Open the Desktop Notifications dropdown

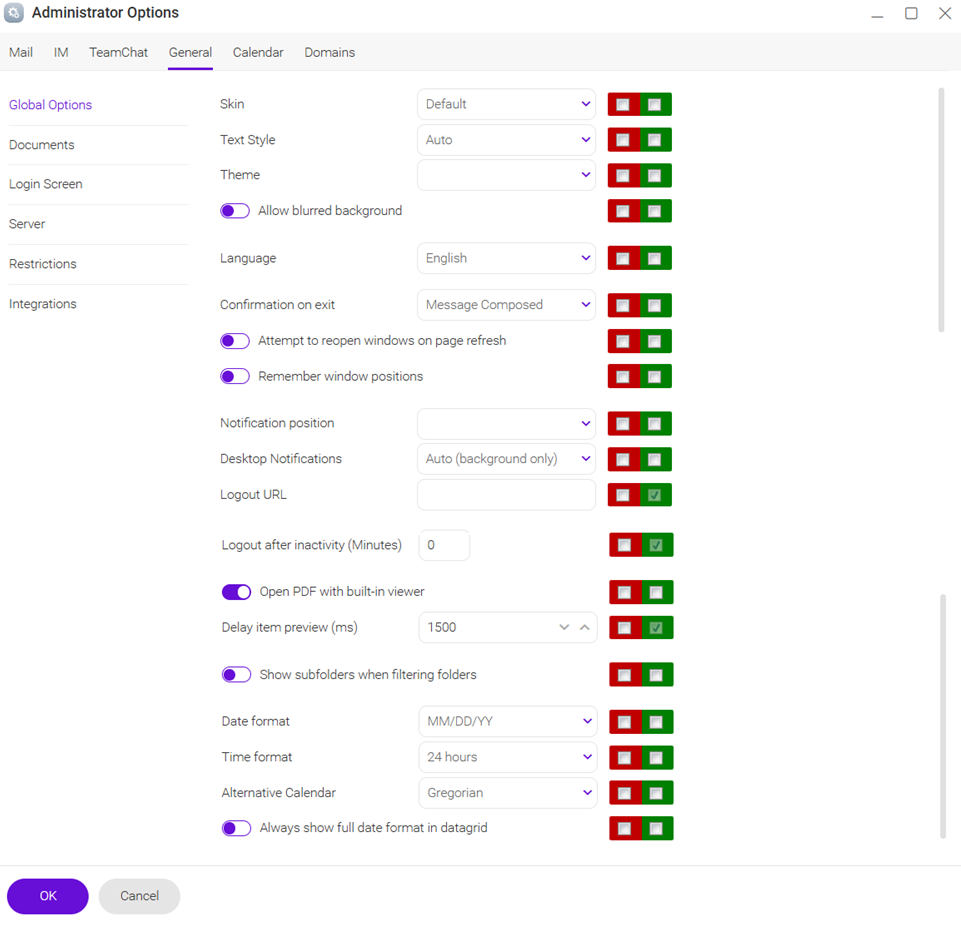point(506,459)
